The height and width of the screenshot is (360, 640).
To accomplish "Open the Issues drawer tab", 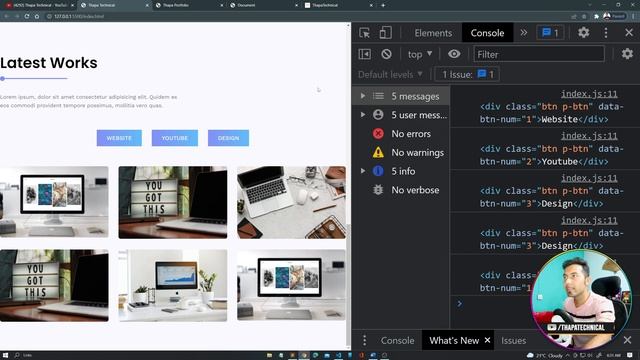I will click(513, 340).
